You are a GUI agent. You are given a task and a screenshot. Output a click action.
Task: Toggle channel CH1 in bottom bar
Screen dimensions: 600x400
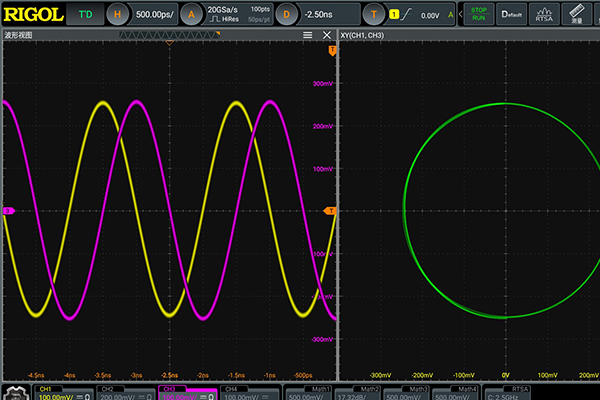tap(65, 391)
